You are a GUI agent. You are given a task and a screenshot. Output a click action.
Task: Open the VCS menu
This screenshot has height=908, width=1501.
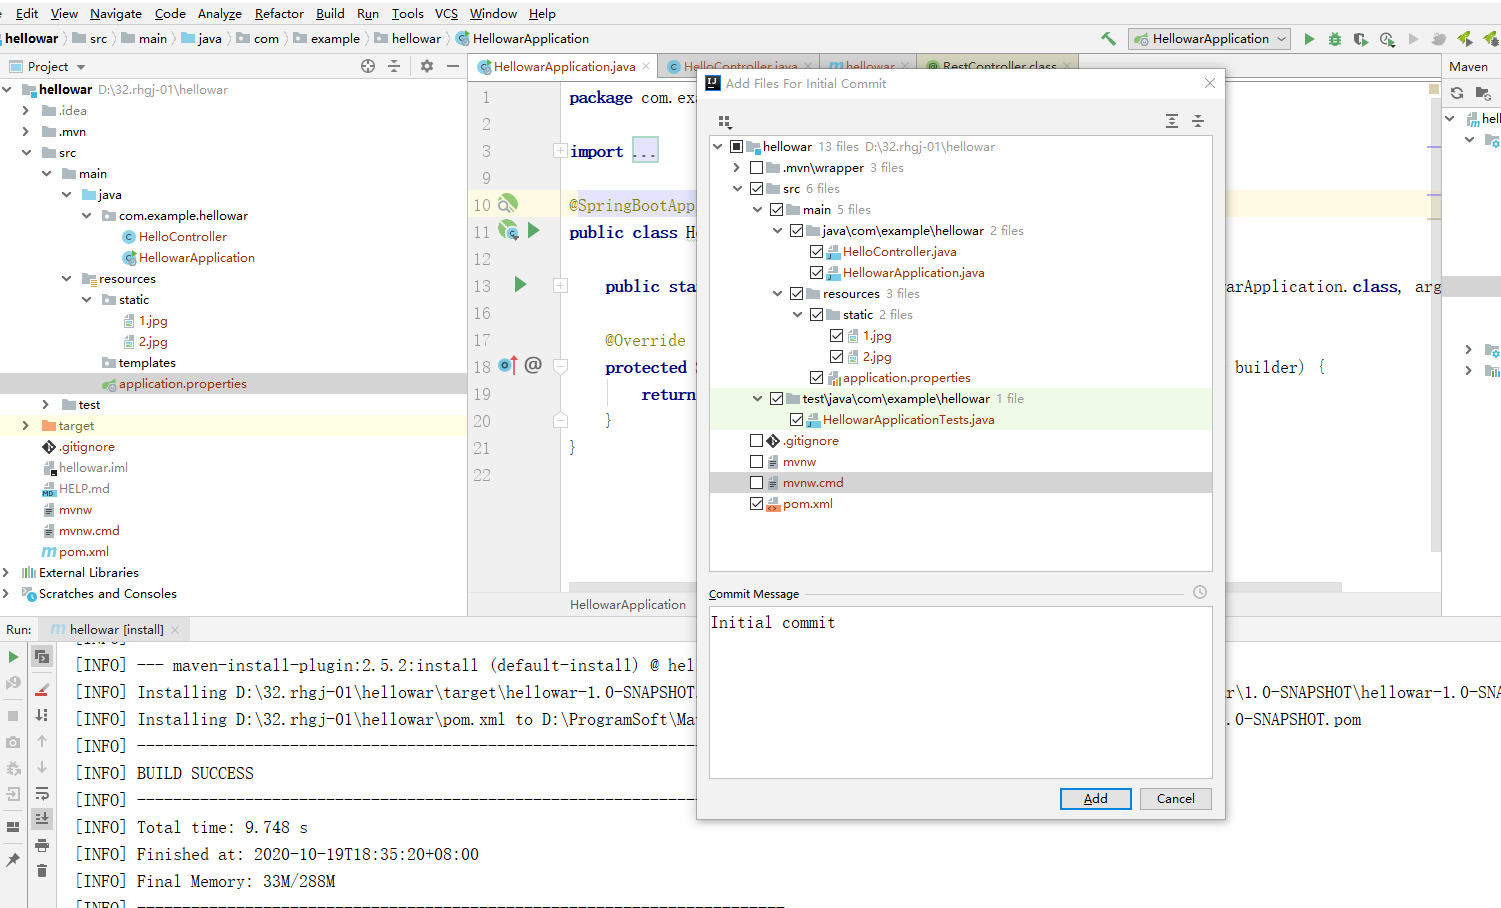[446, 13]
